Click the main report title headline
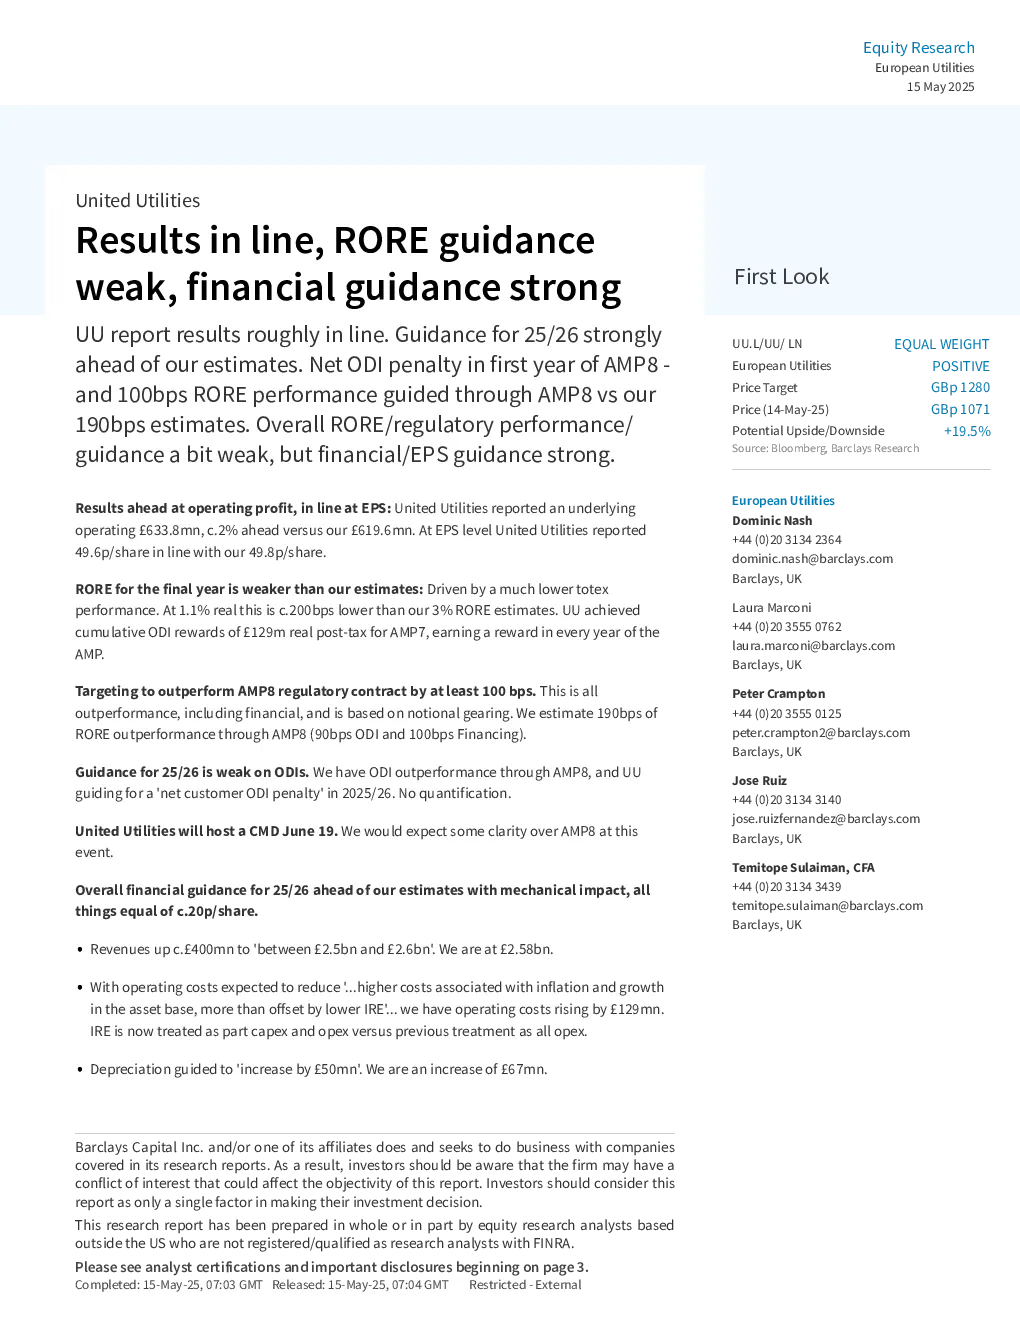 point(348,264)
